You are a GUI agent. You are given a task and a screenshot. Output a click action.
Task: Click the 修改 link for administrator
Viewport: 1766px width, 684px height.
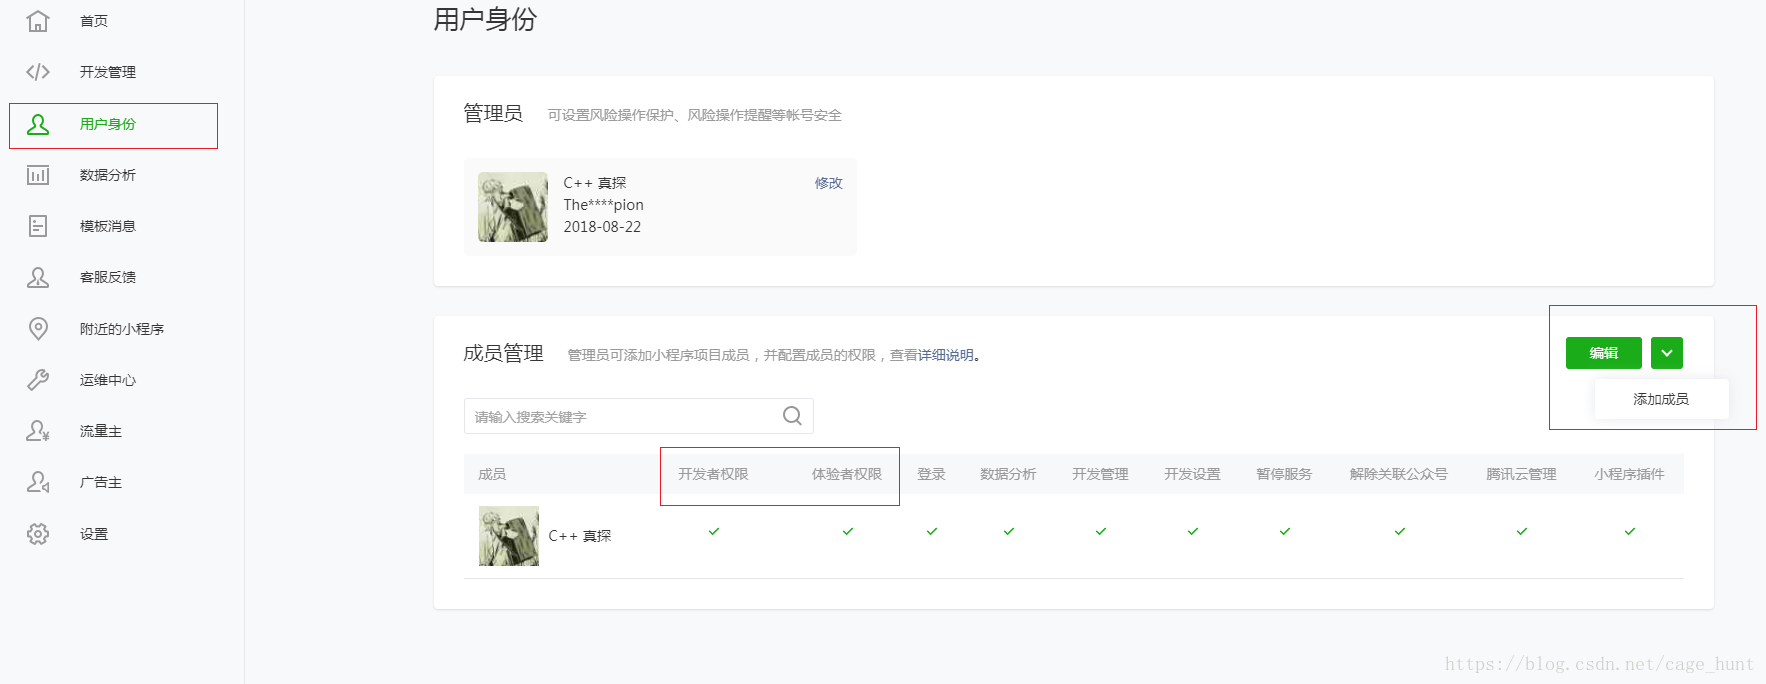(x=828, y=183)
